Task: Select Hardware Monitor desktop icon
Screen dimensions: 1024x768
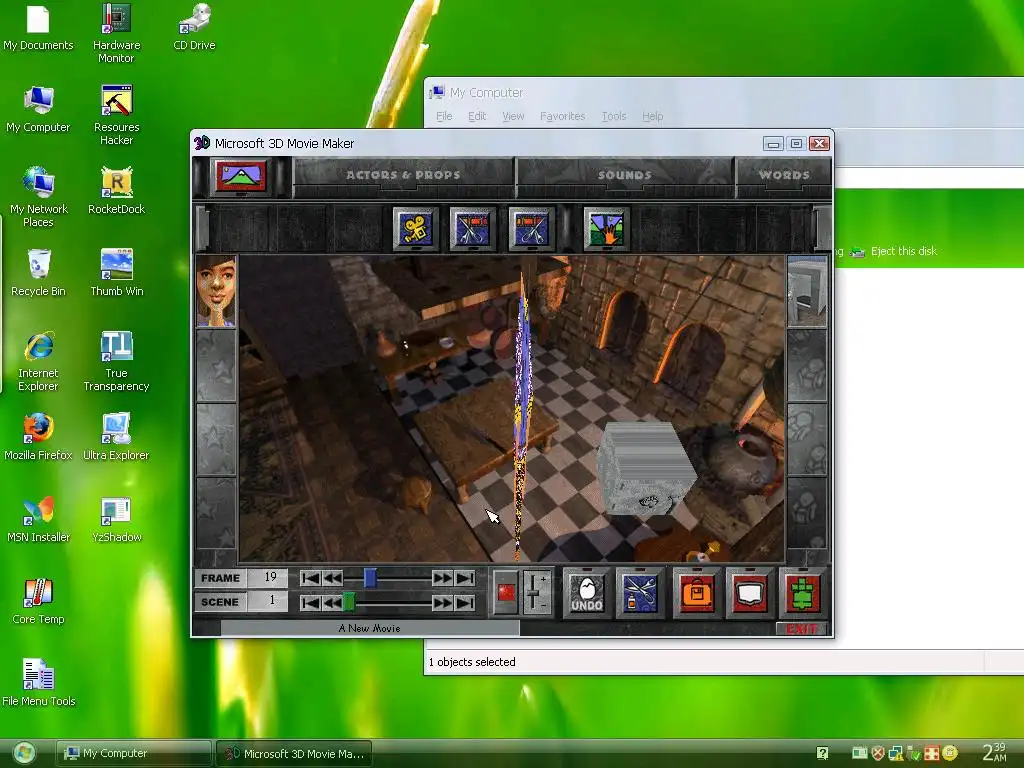Action: click(116, 34)
